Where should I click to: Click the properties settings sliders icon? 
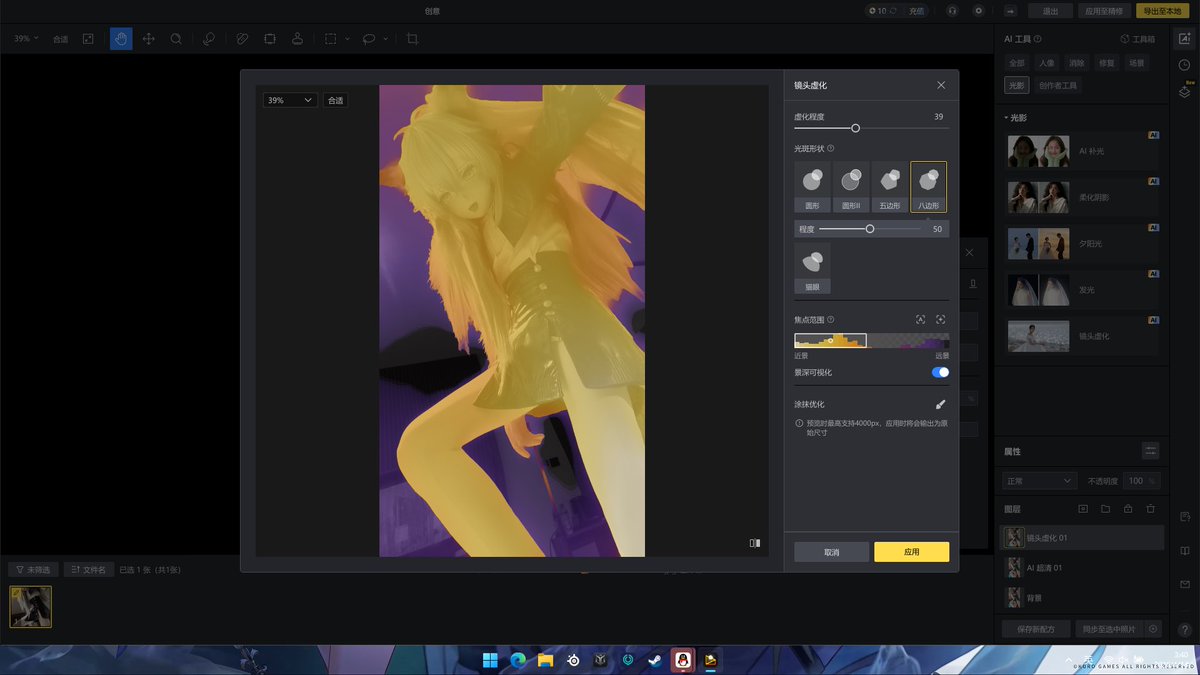tap(1151, 451)
